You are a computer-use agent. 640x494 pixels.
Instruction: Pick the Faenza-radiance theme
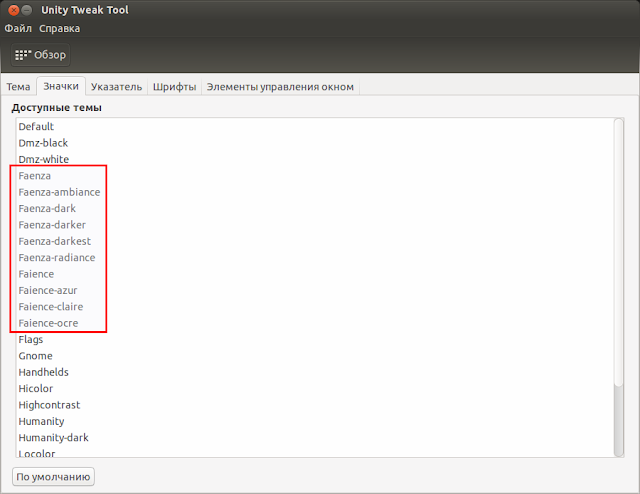(315, 258)
